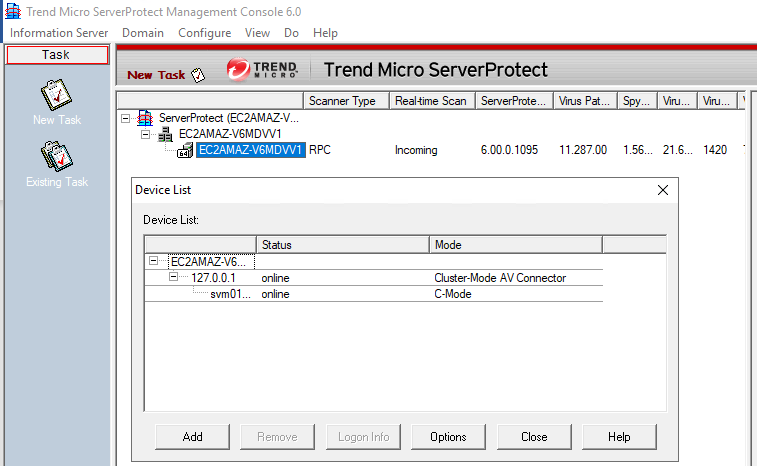This screenshot has width=757, height=466.
Task: Click the domain network icon beside EC2AMAZ-V6MDVV1
Action: pyautogui.click(x=165, y=134)
